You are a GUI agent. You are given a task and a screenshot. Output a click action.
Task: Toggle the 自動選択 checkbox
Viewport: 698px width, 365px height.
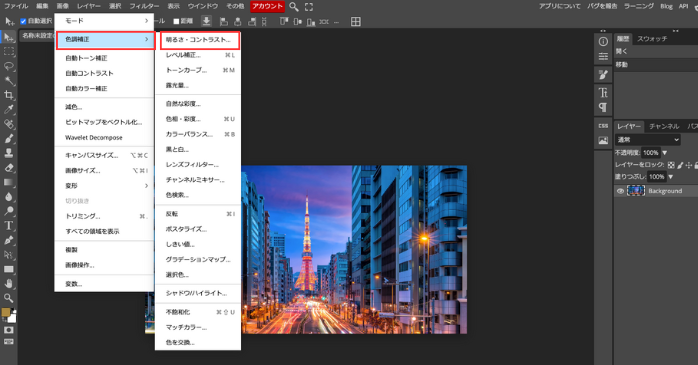click(23, 21)
